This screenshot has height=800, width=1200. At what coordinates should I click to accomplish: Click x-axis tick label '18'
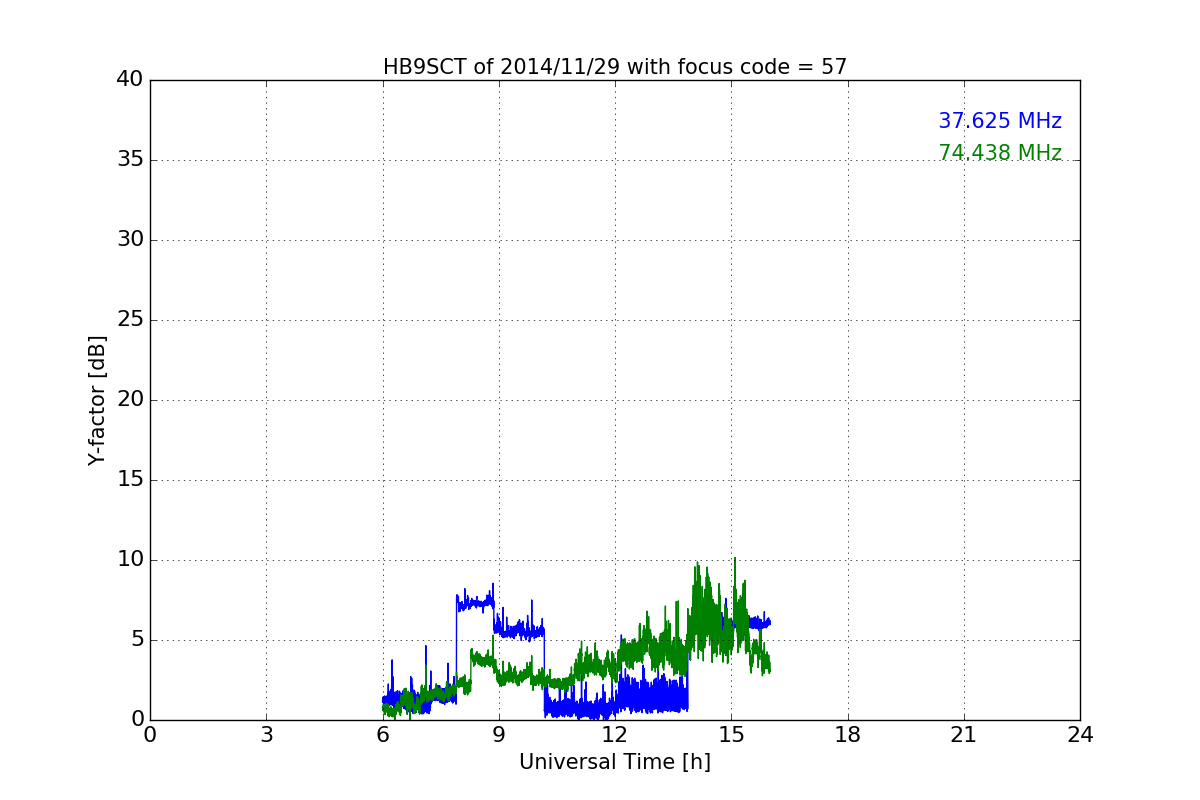point(848,735)
